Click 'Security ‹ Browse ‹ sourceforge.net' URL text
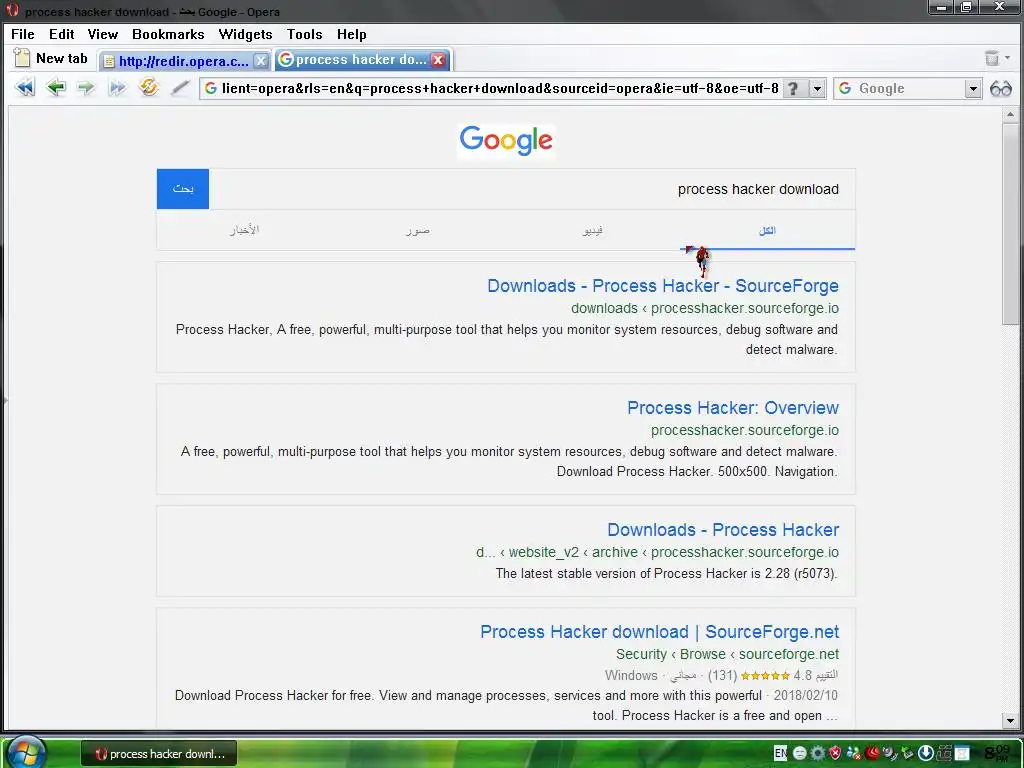Image resolution: width=1024 pixels, height=768 pixels. [x=728, y=654]
